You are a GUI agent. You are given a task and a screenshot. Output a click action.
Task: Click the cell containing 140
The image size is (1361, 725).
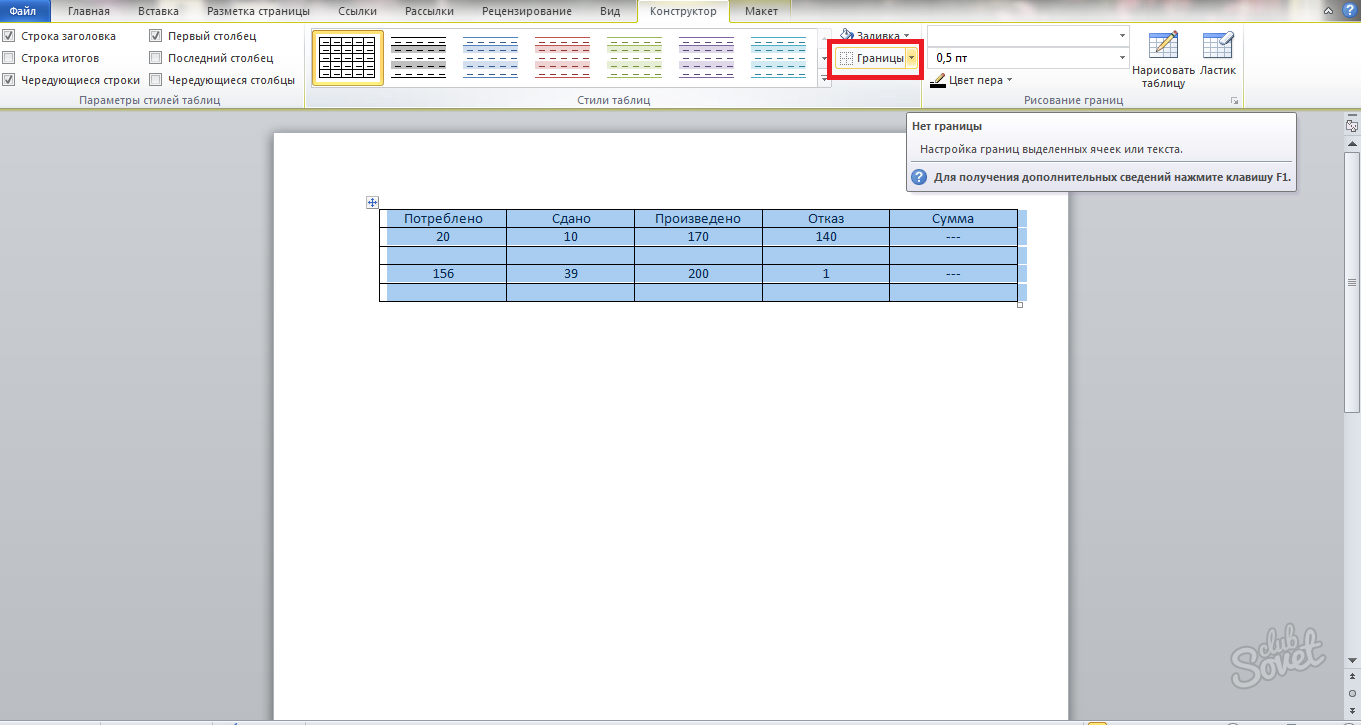point(826,237)
